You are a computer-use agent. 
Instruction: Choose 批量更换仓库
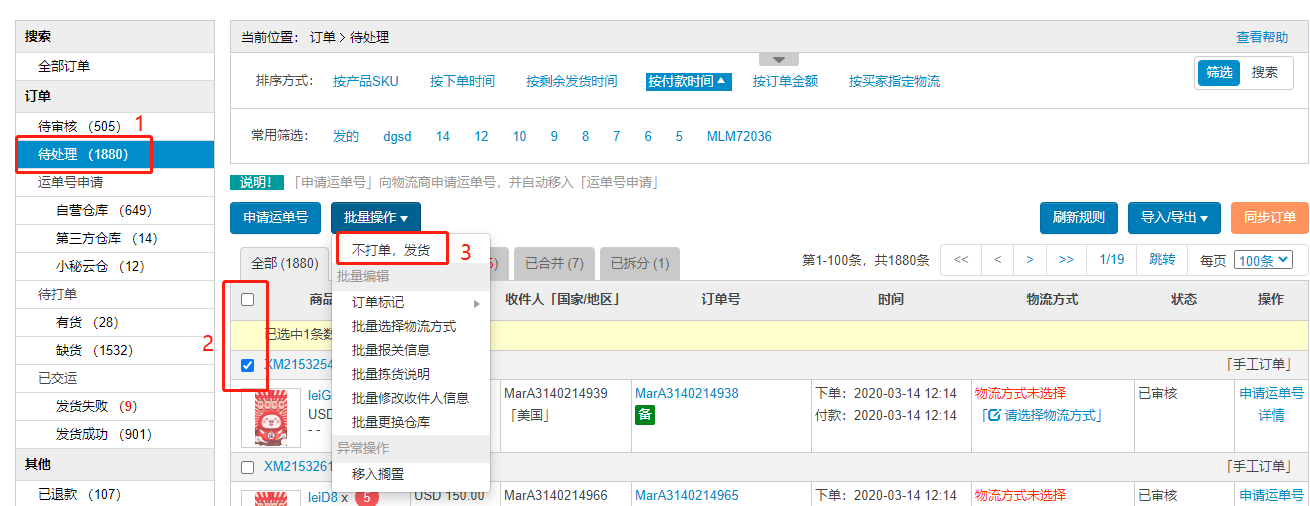(x=391, y=422)
